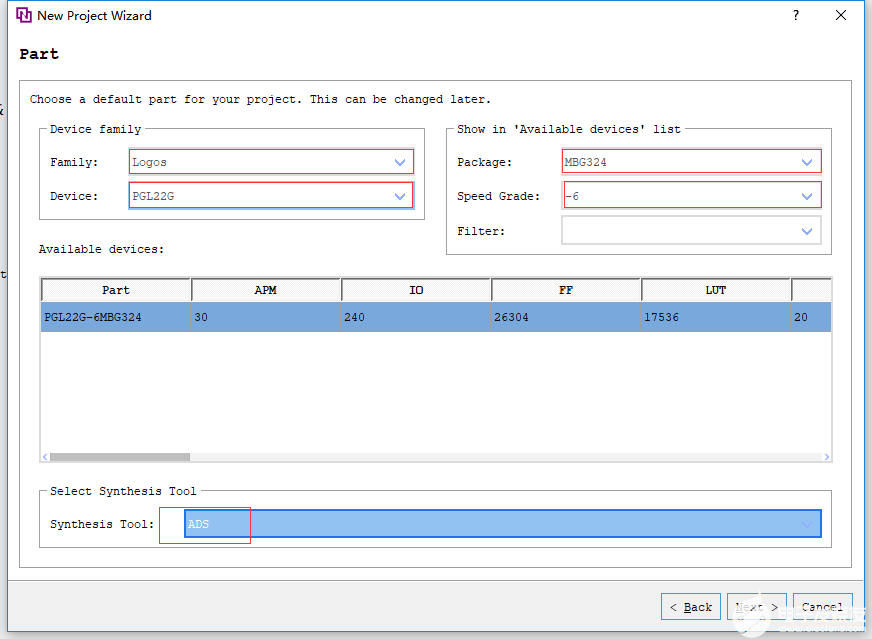
Task: Click the devices list horizontal scrollbar thumb
Action: coord(120,457)
